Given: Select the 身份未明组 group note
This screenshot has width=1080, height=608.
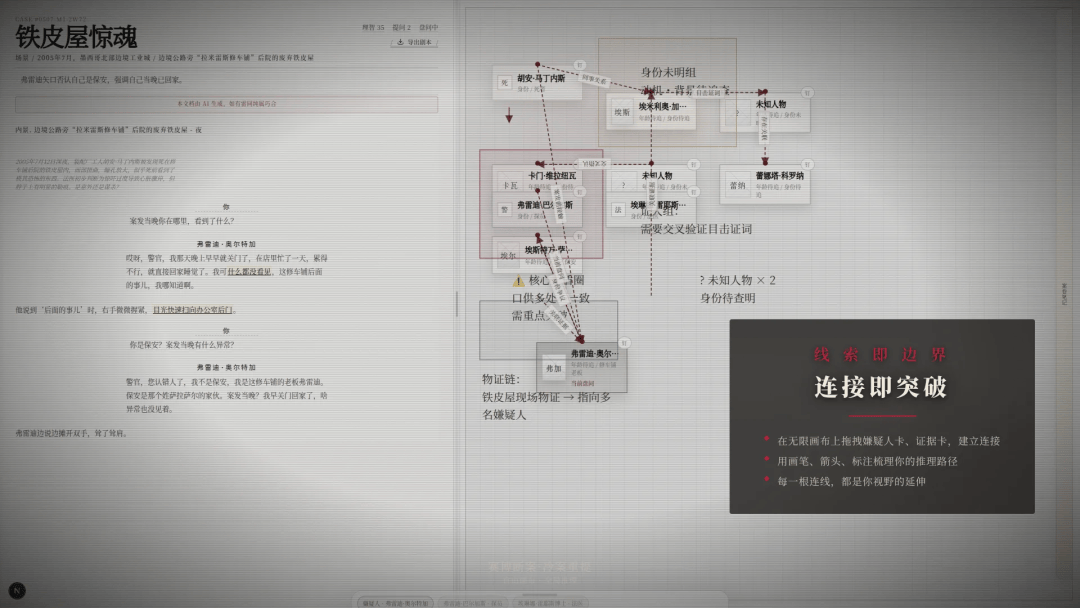Looking at the screenshot, I should pyautogui.click(x=668, y=72).
